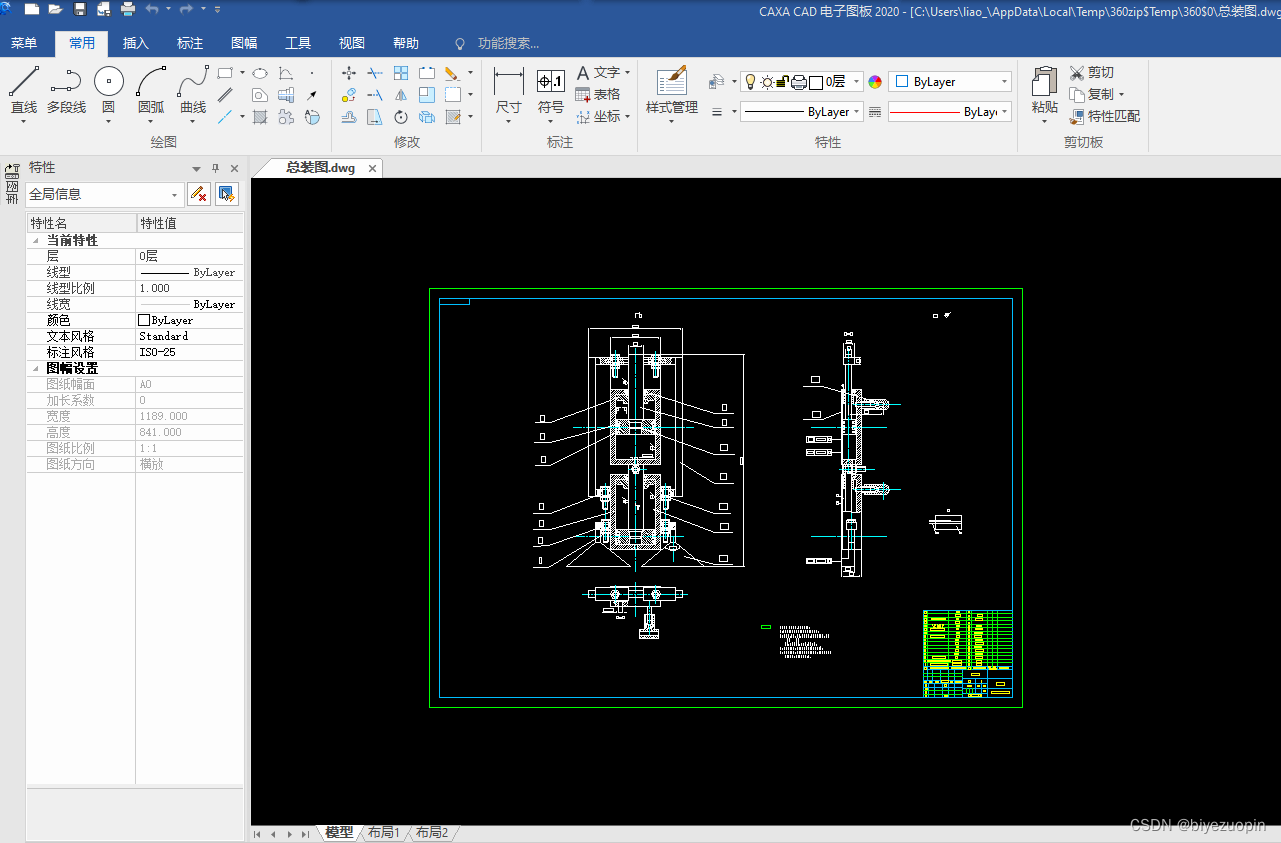Select the Polygon tool
The image size is (1281, 843).
(259, 95)
